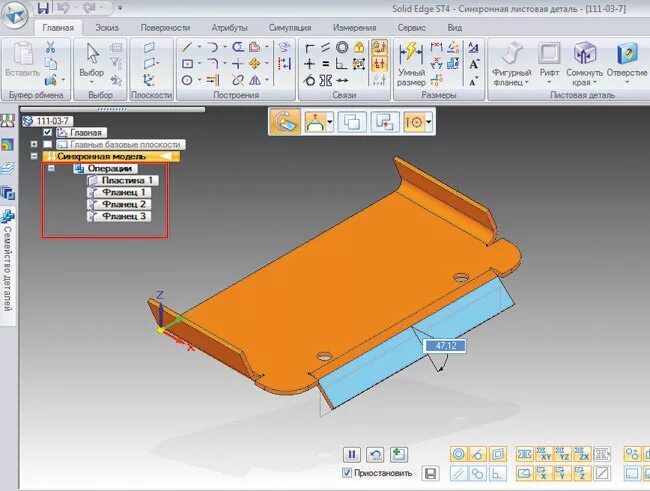Screen dimensions: 650x491
Task: Toggle the symmetric about YZ live rule
Action: 562,454
